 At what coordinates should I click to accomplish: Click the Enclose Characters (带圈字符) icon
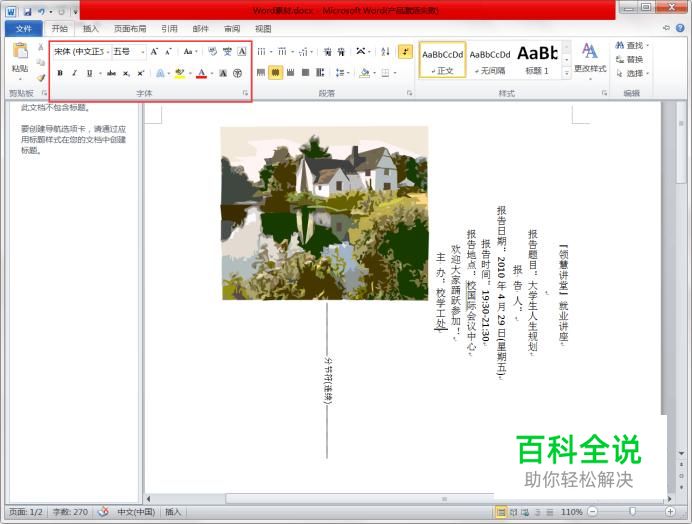[237, 73]
